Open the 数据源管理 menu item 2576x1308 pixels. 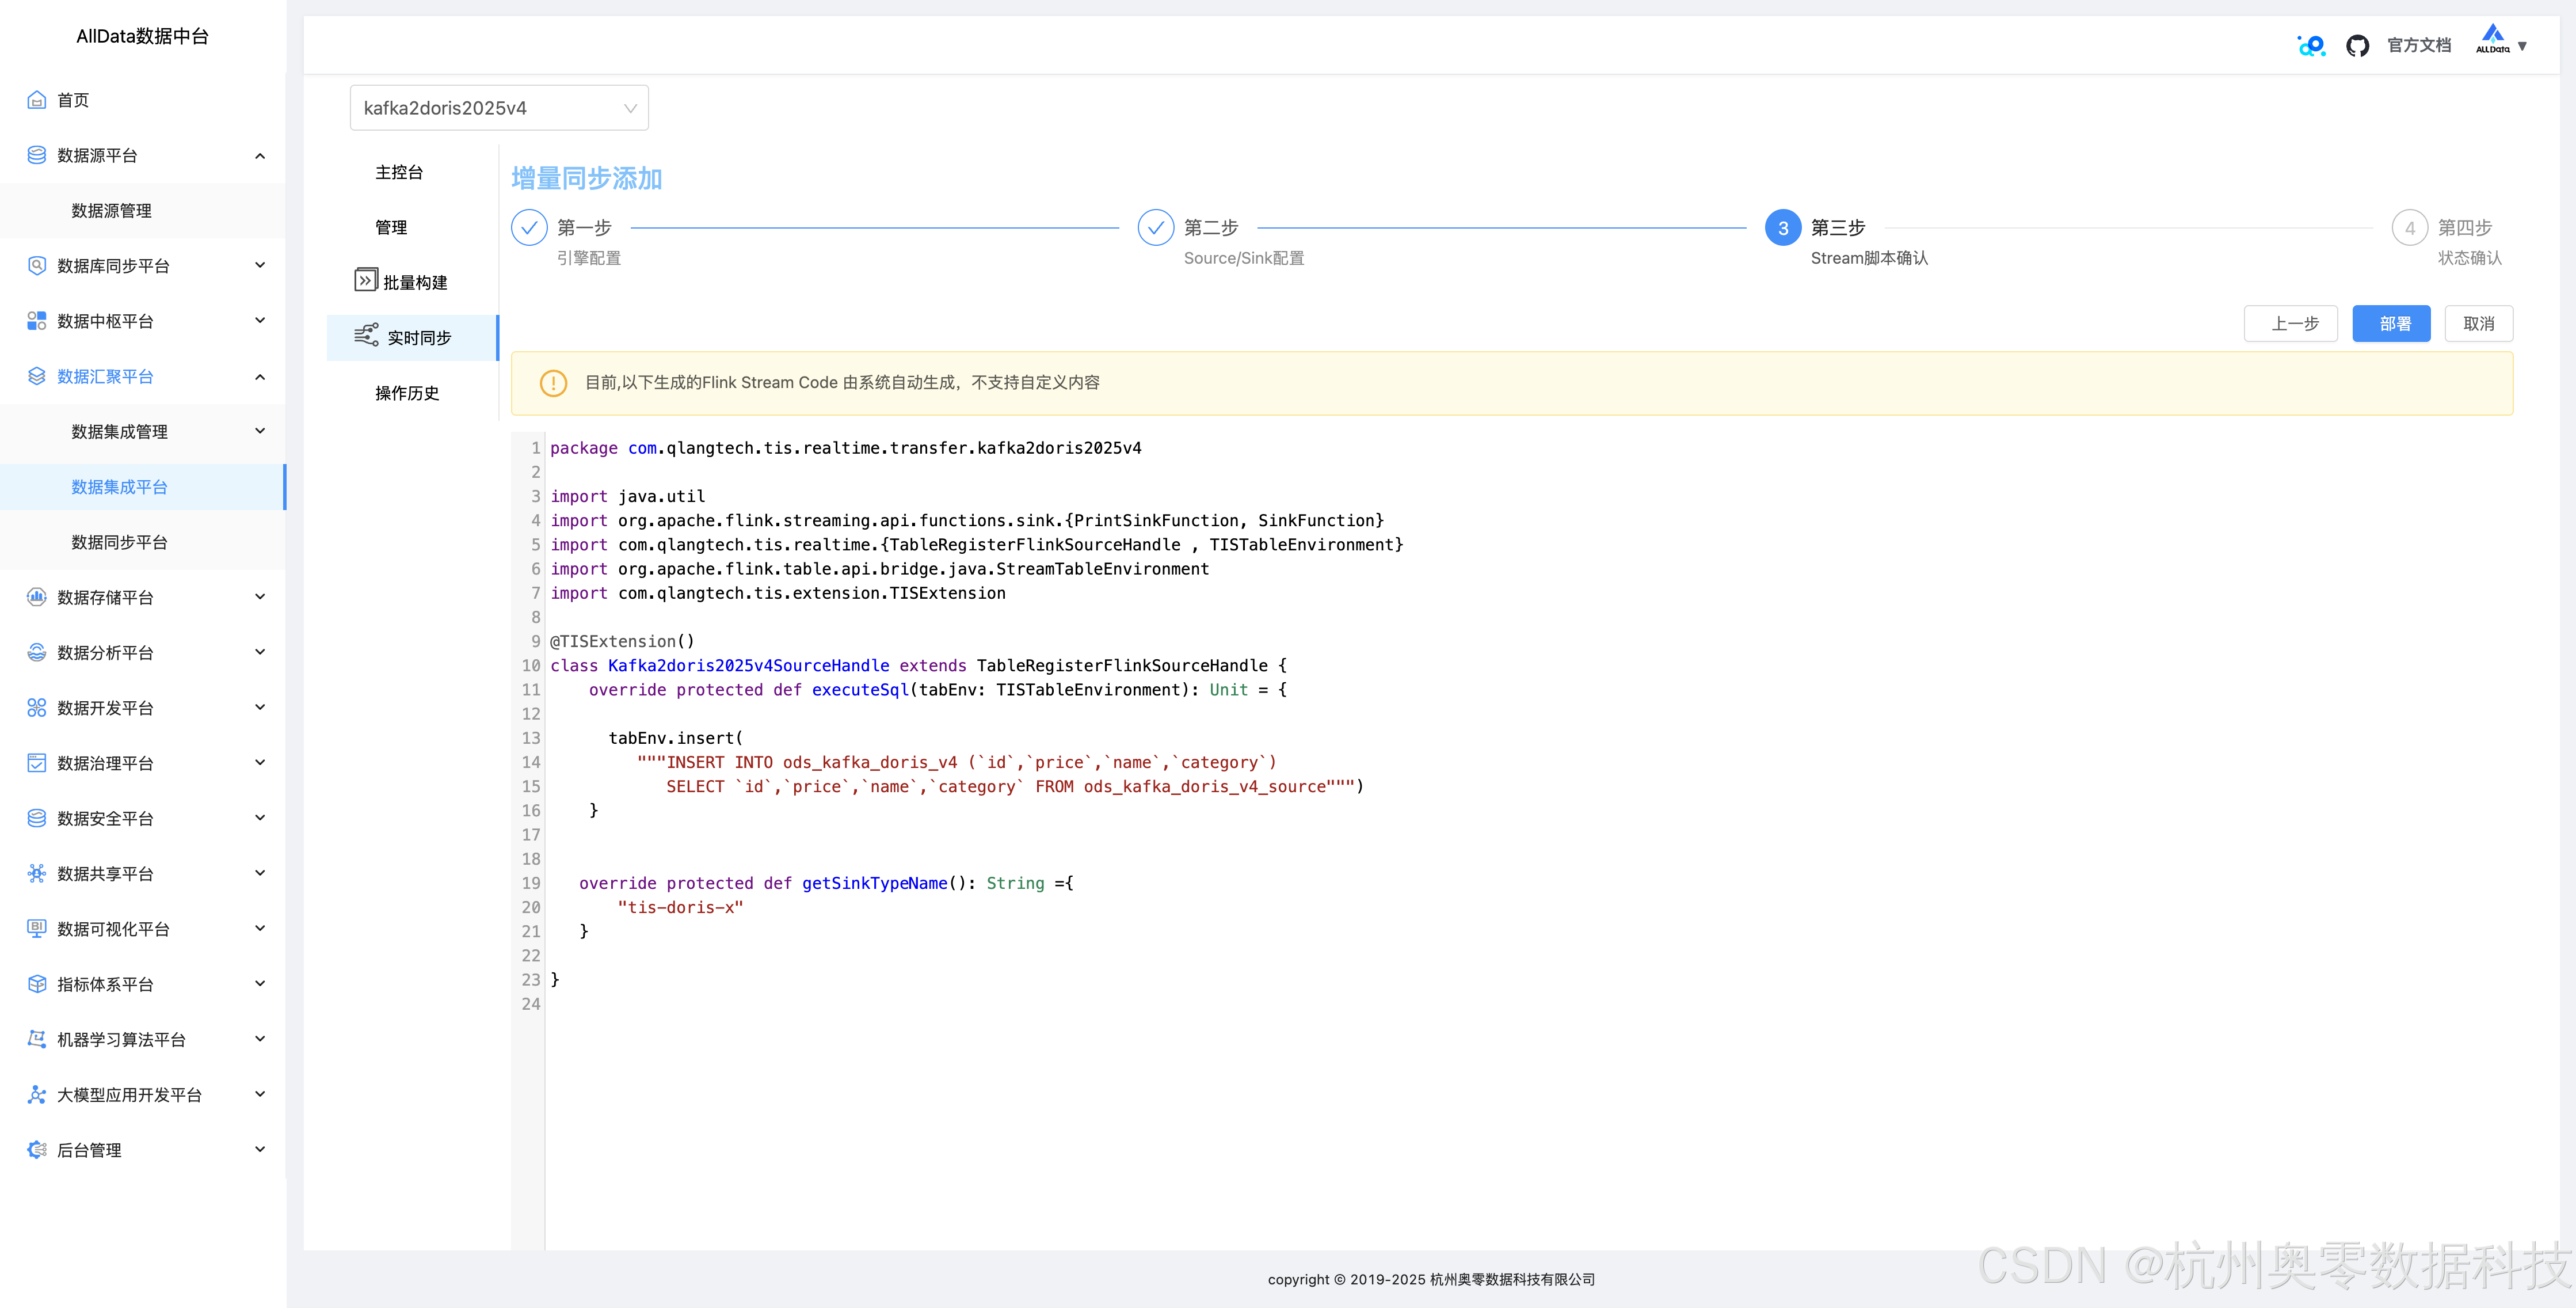point(143,210)
